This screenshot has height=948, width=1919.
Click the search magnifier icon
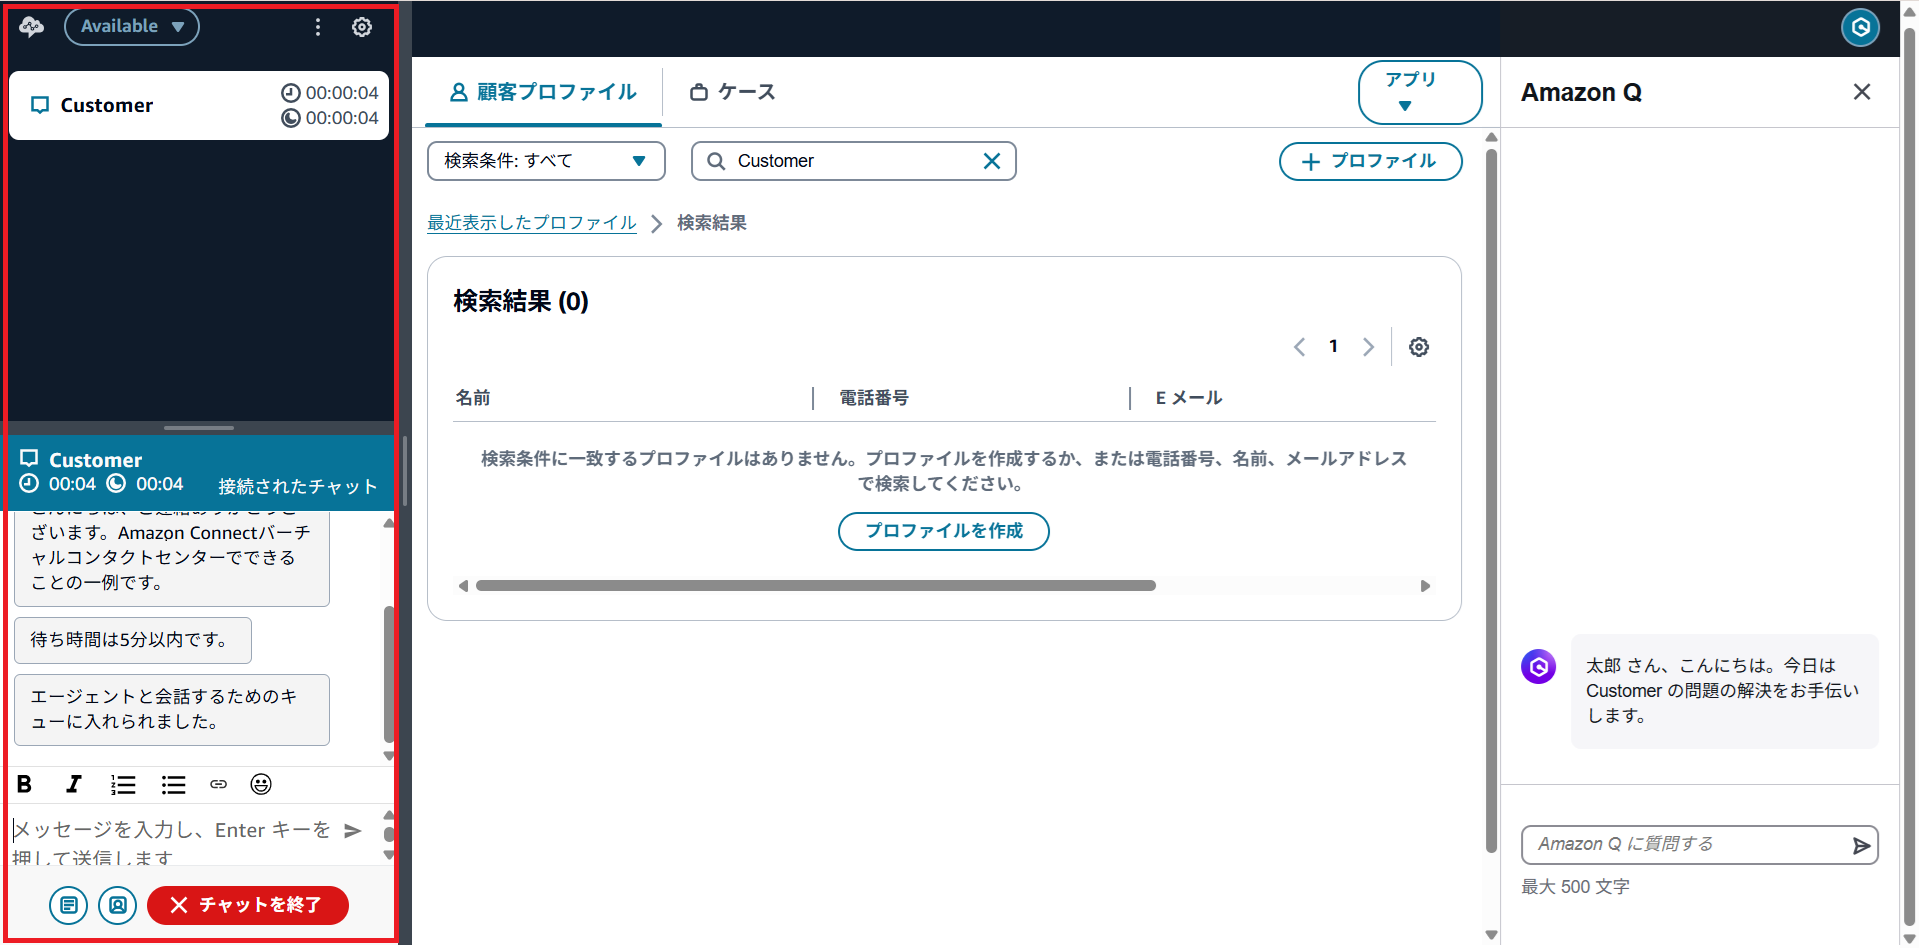716,161
